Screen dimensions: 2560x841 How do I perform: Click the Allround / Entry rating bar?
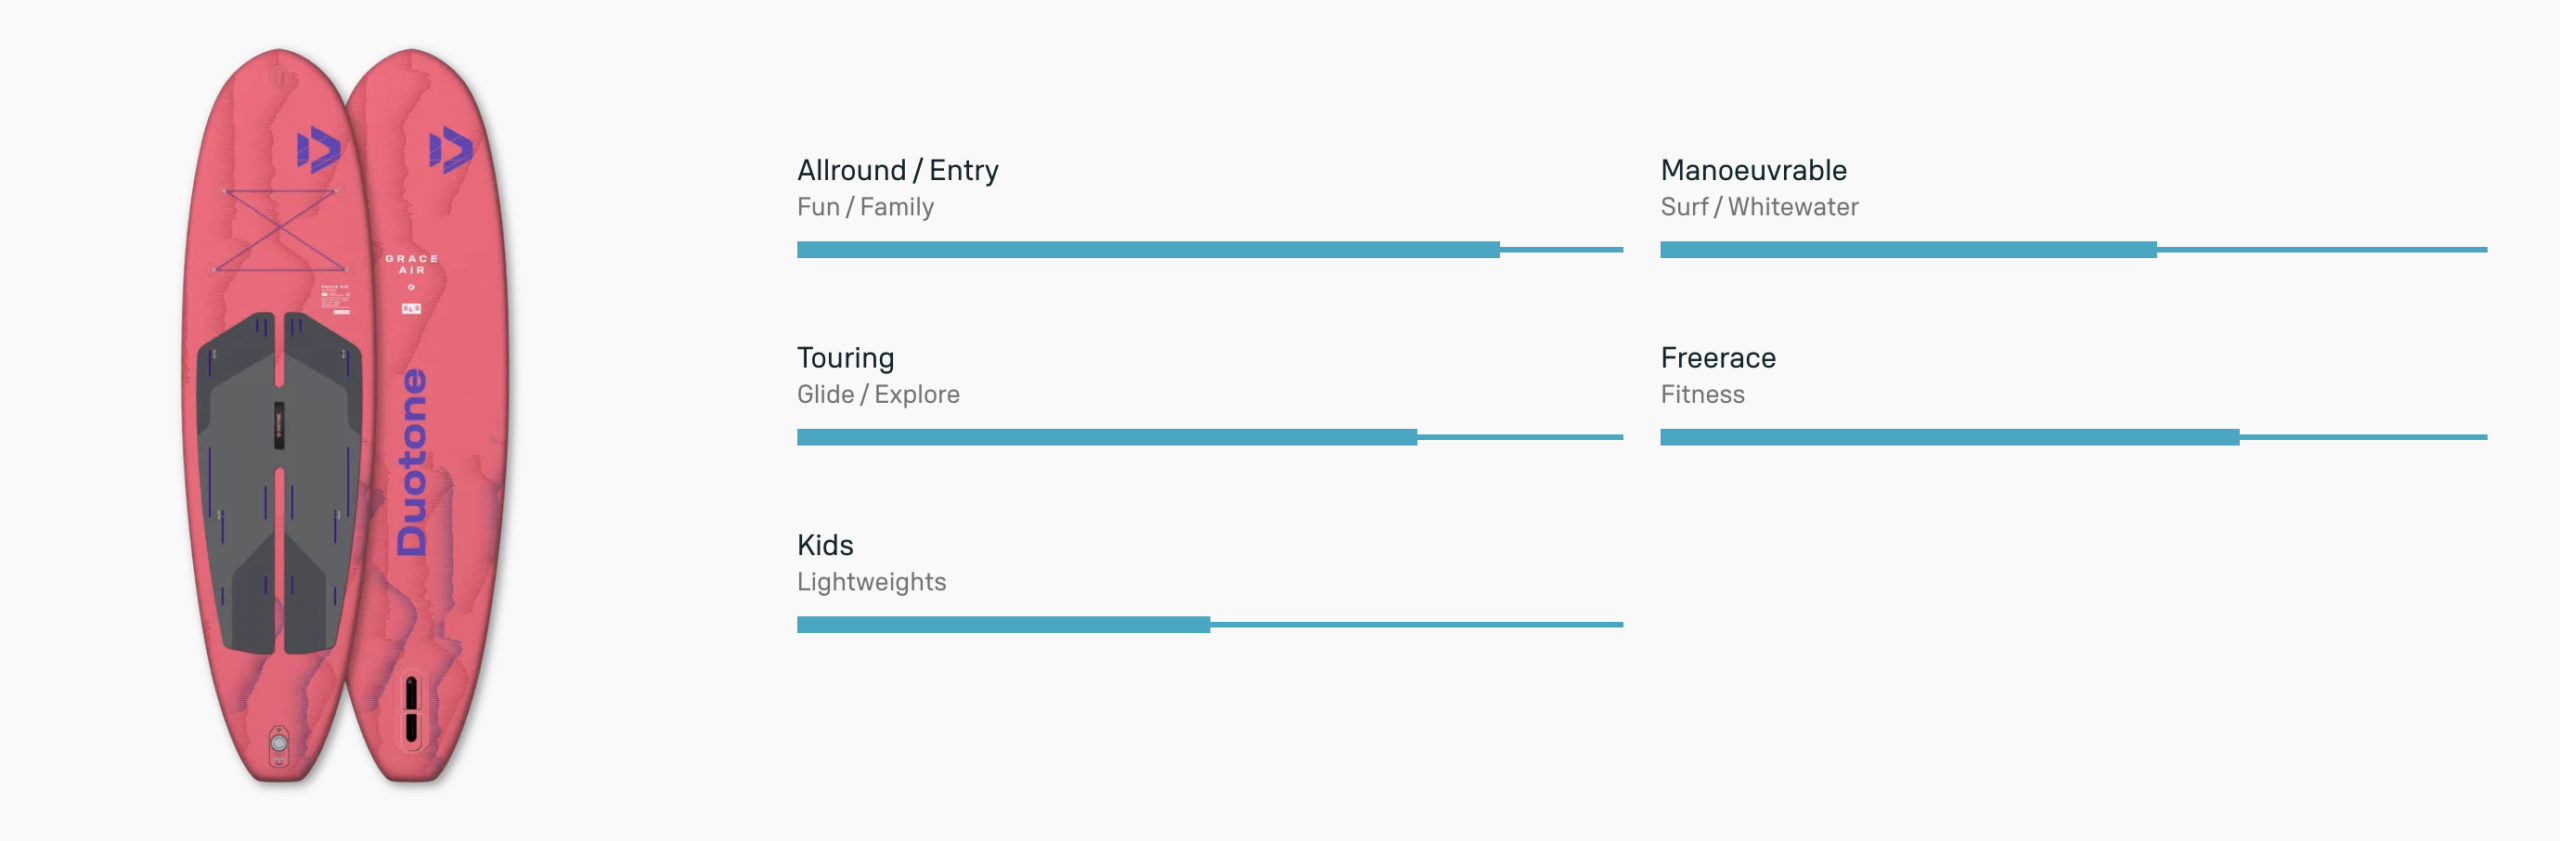click(x=1209, y=250)
